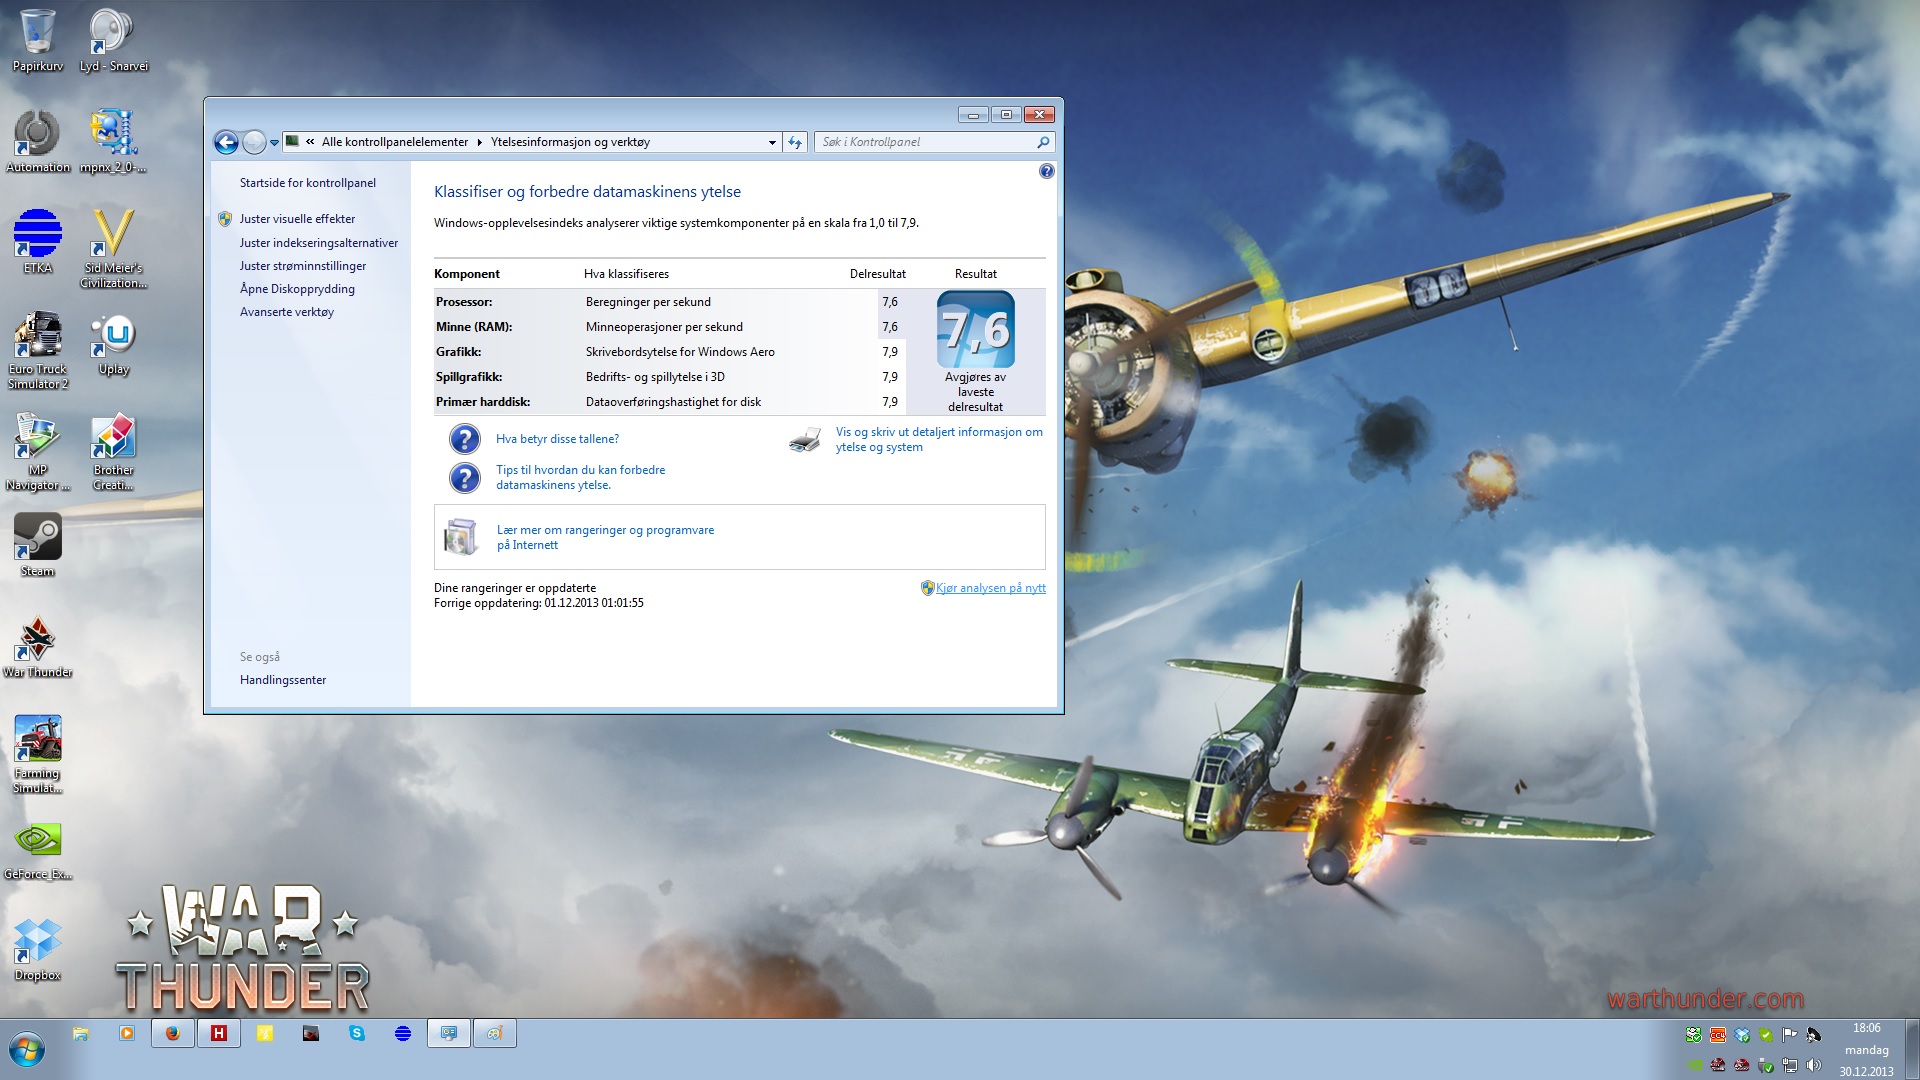Image resolution: width=1920 pixels, height=1080 pixels.
Task: Click Firefox icon in the taskbar
Action: point(173,1033)
